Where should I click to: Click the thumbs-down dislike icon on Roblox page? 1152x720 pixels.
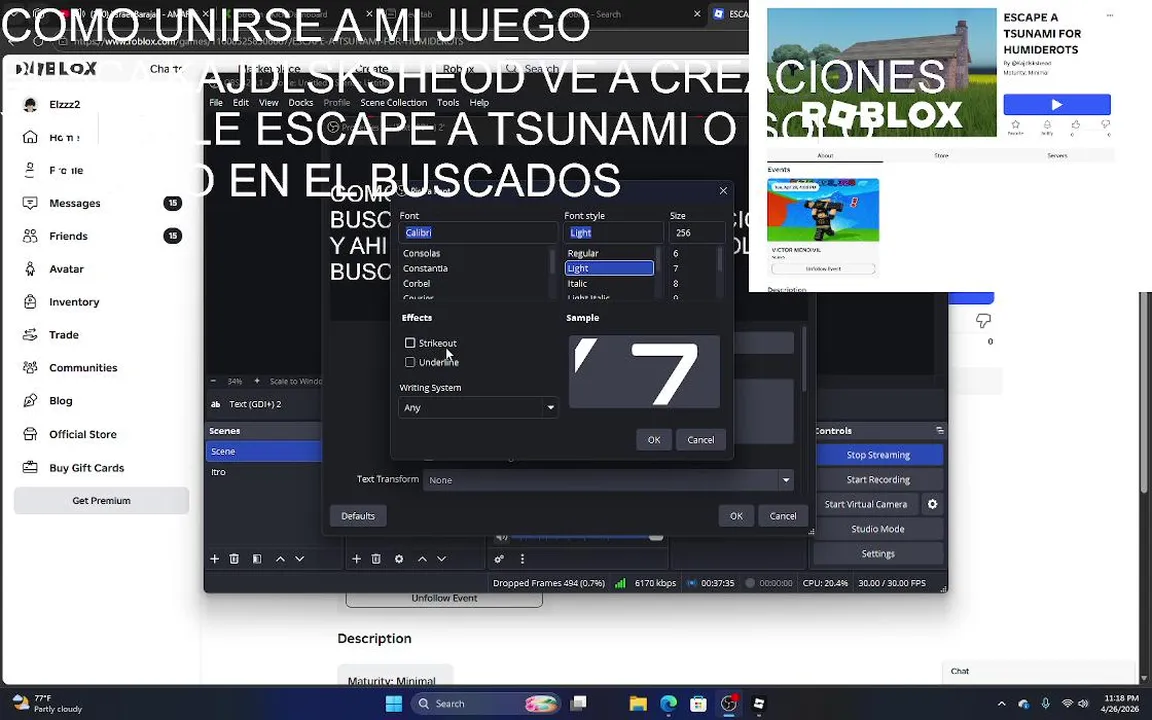tap(983, 320)
